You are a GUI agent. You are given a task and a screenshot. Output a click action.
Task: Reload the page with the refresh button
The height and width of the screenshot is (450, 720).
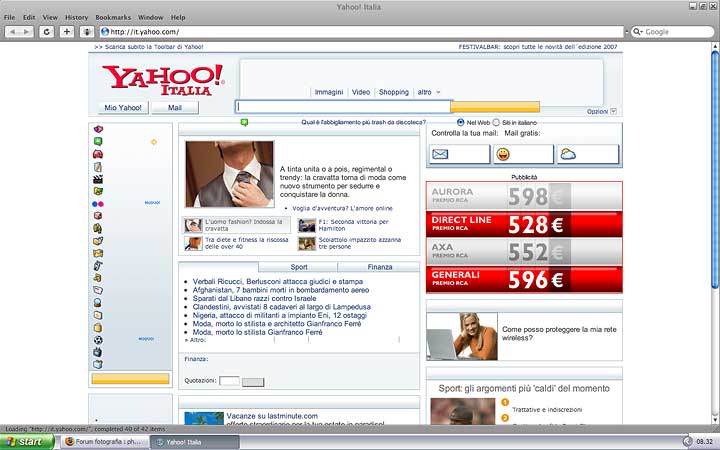coord(46,32)
